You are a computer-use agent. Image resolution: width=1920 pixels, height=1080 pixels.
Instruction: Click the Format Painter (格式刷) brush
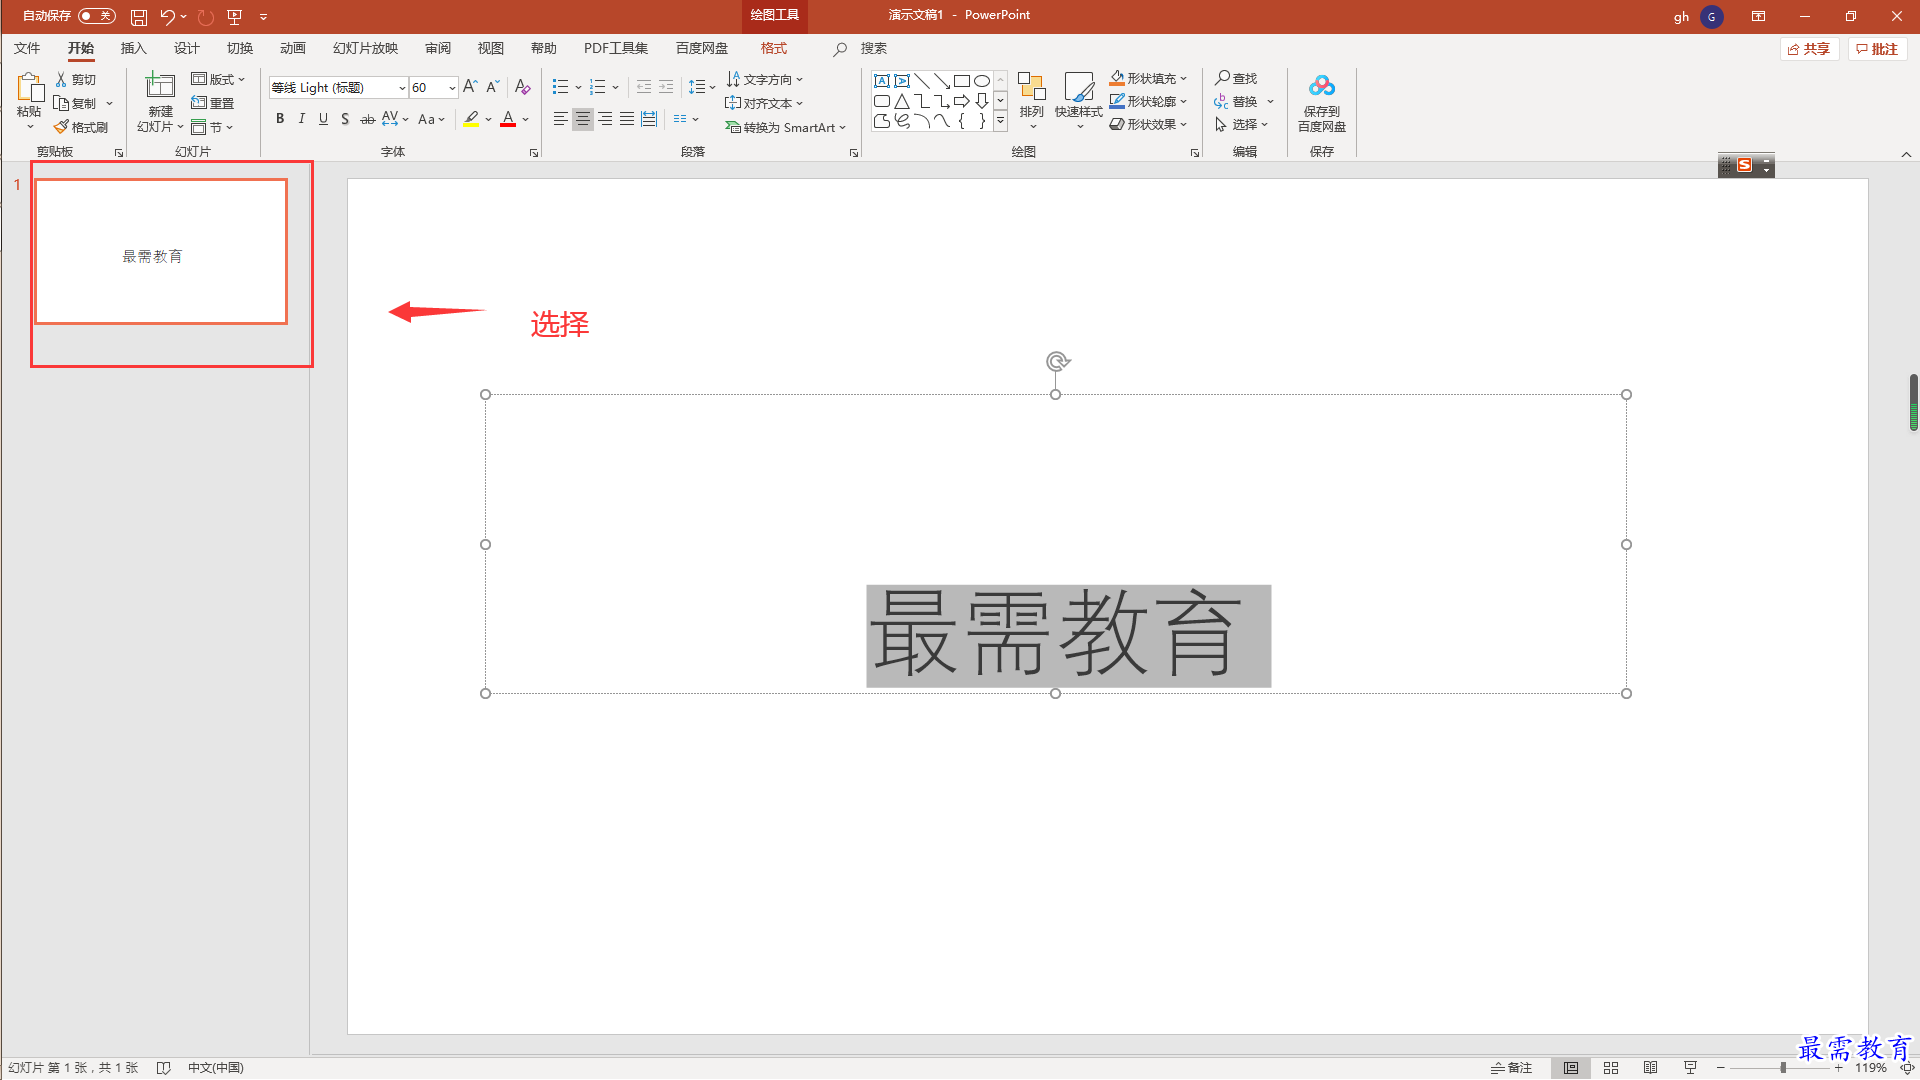point(61,127)
